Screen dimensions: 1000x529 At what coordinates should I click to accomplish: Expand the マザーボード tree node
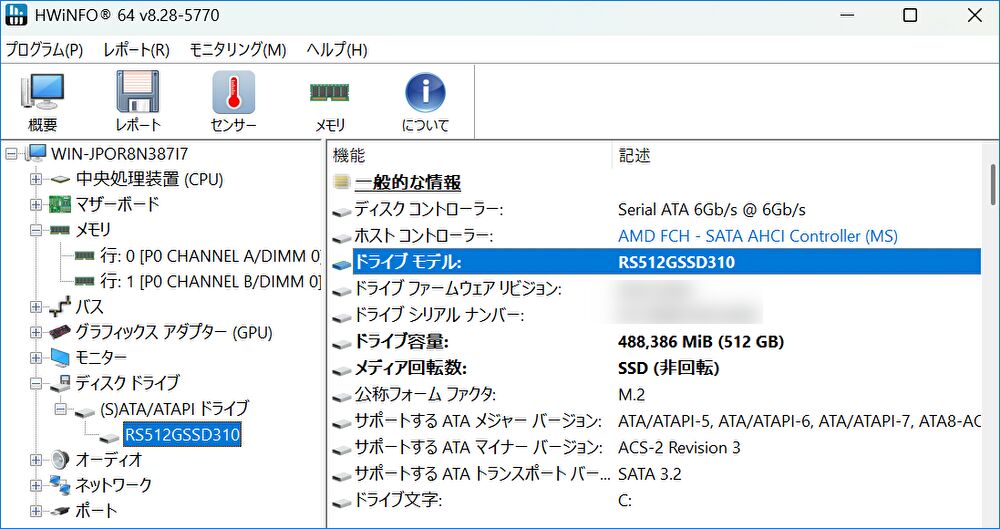(x=36, y=205)
